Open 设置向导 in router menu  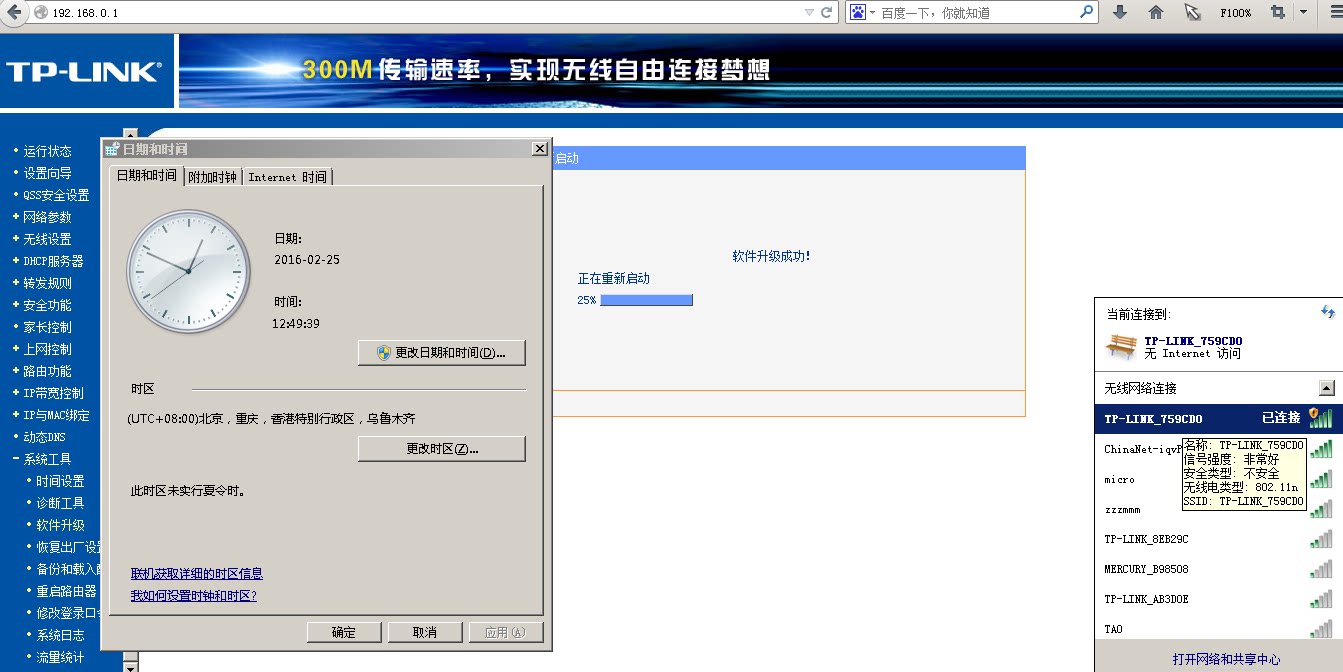(47, 173)
